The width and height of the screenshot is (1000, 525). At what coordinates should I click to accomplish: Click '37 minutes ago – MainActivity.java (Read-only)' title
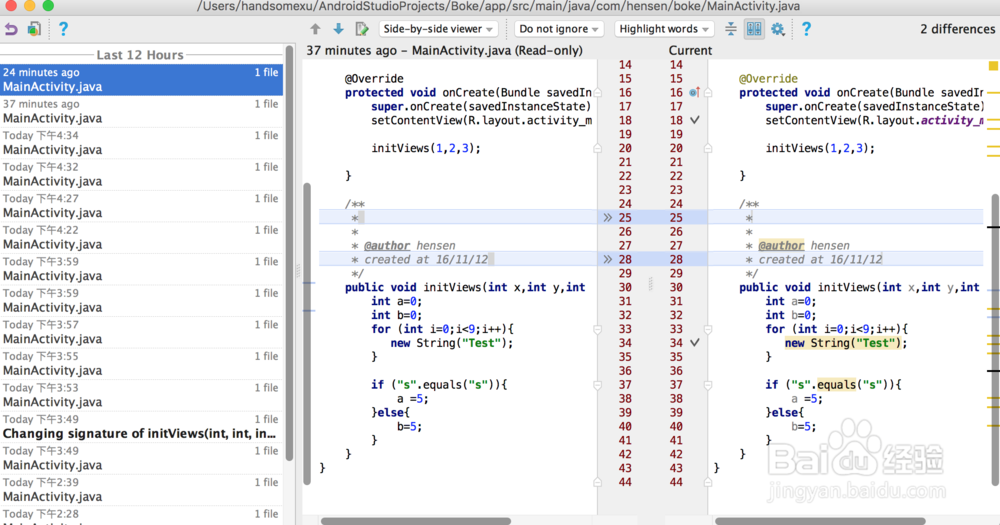click(x=445, y=50)
